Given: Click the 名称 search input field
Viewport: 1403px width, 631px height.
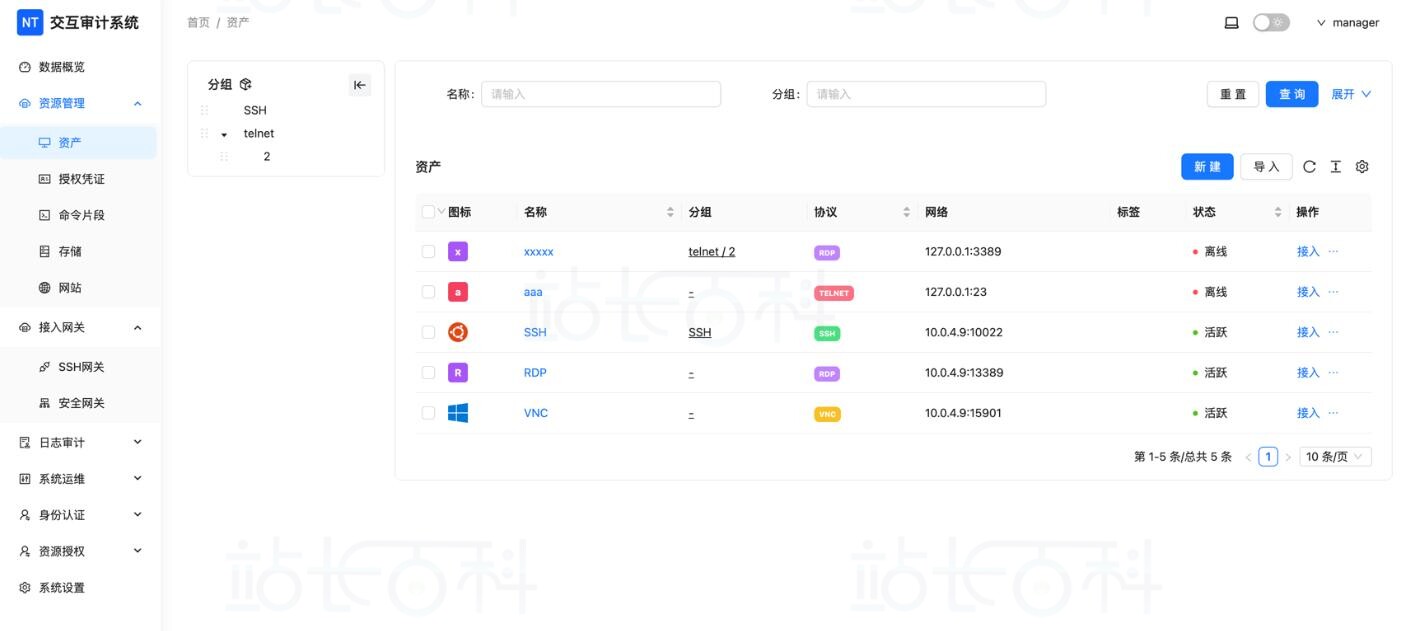Looking at the screenshot, I should [600, 94].
